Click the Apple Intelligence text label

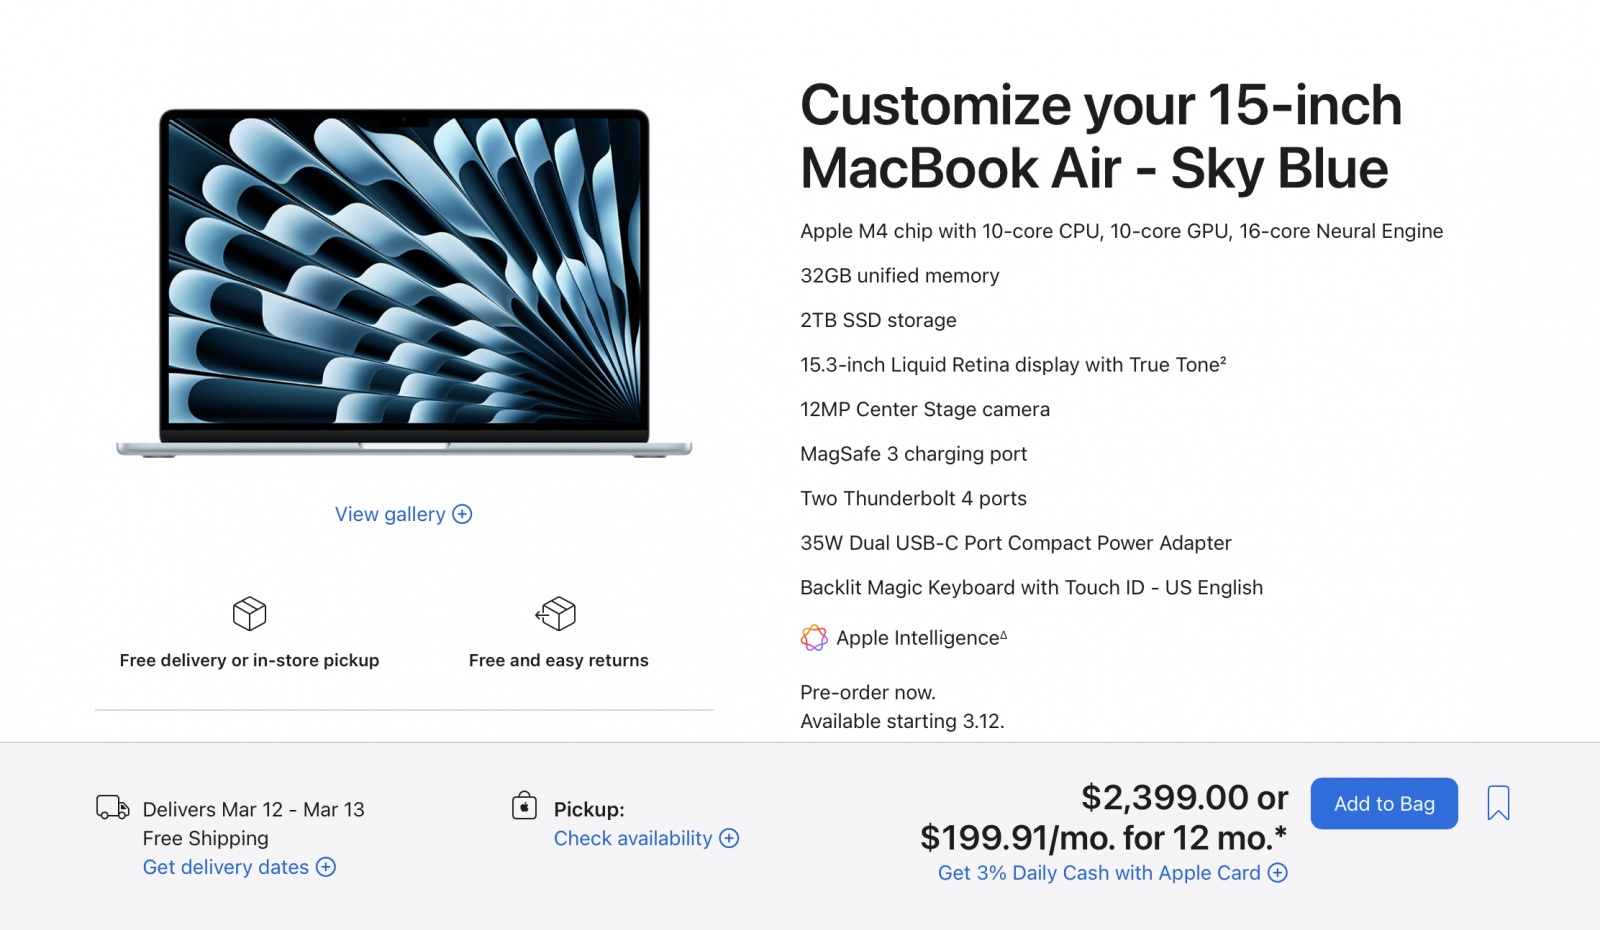click(x=919, y=638)
